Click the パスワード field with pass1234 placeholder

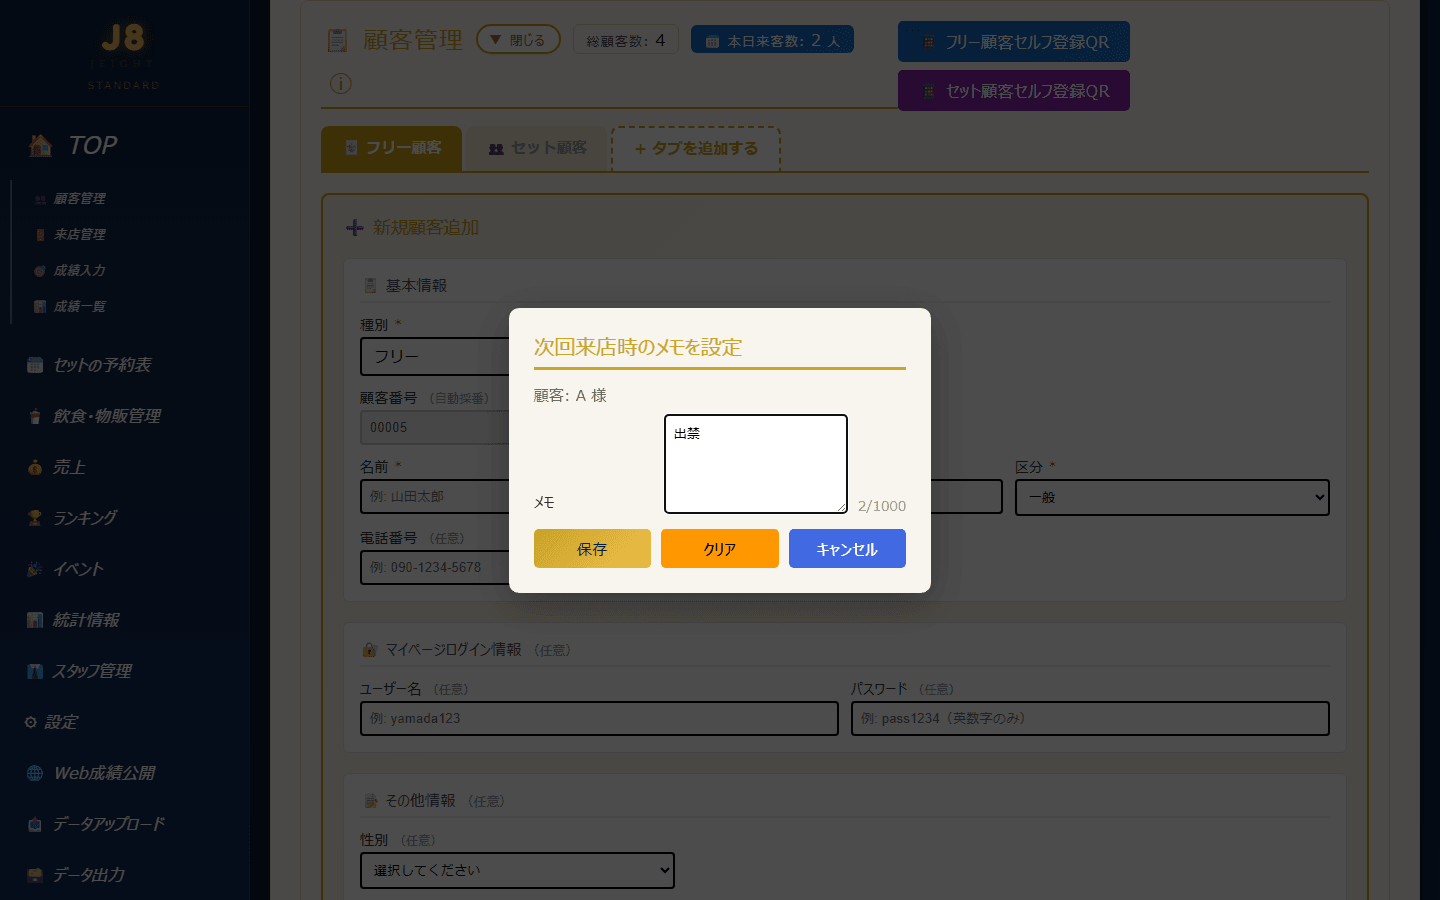point(1090,718)
